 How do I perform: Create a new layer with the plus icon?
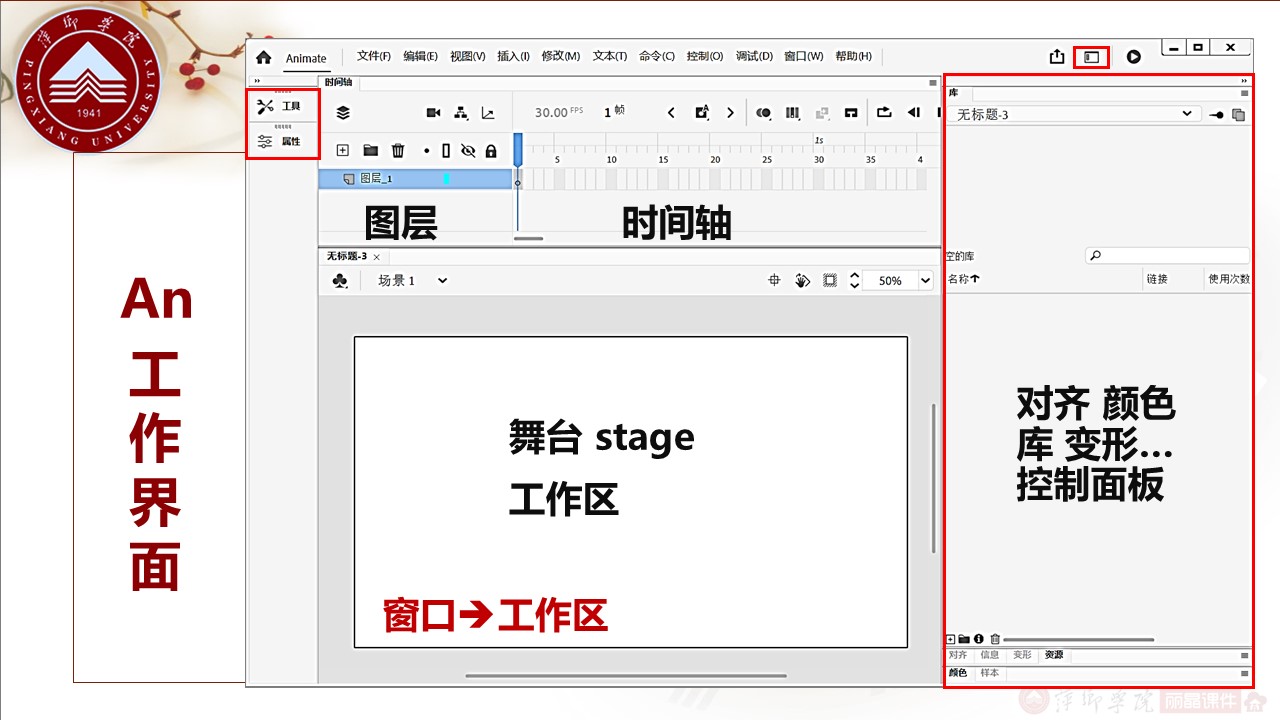[x=342, y=151]
